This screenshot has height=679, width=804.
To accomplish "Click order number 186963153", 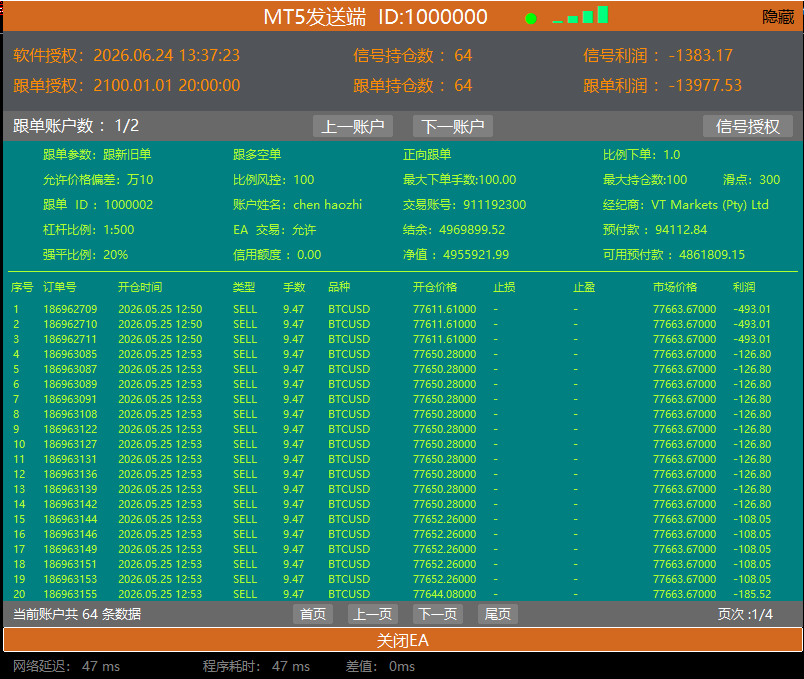I will tap(70, 579).
